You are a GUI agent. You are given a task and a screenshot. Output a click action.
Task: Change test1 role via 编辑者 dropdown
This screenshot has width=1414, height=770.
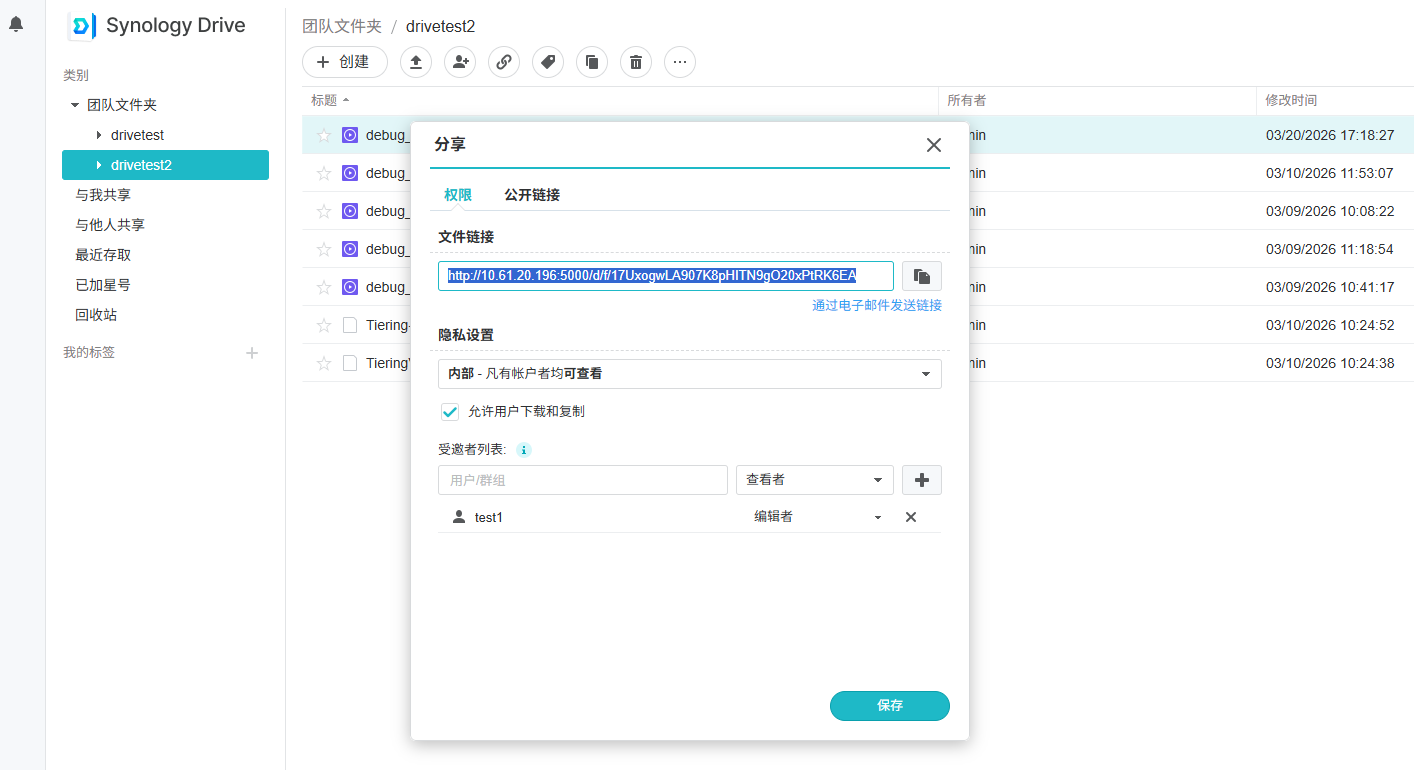click(x=817, y=517)
